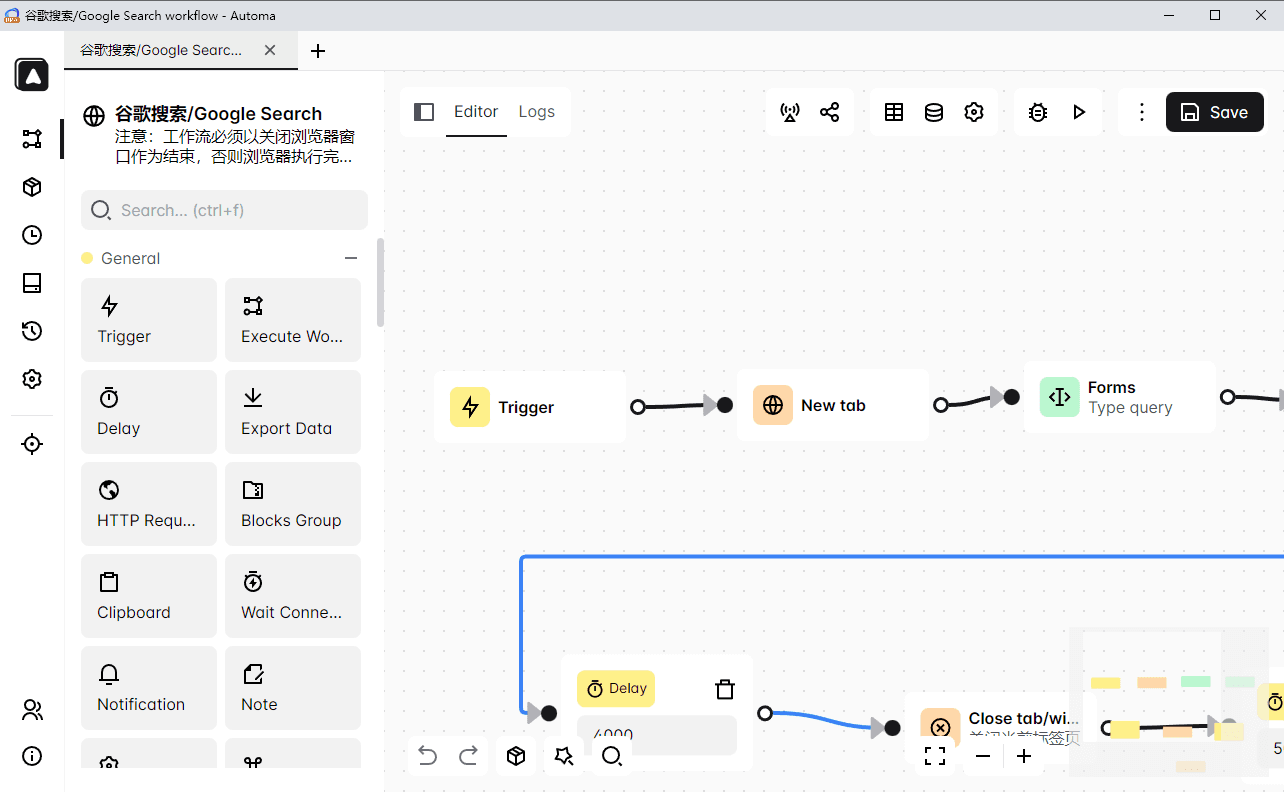Image resolution: width=1284 pixels, height=792 pixels.
Task: Fit the workflow to screen
Action: [935, 756]
